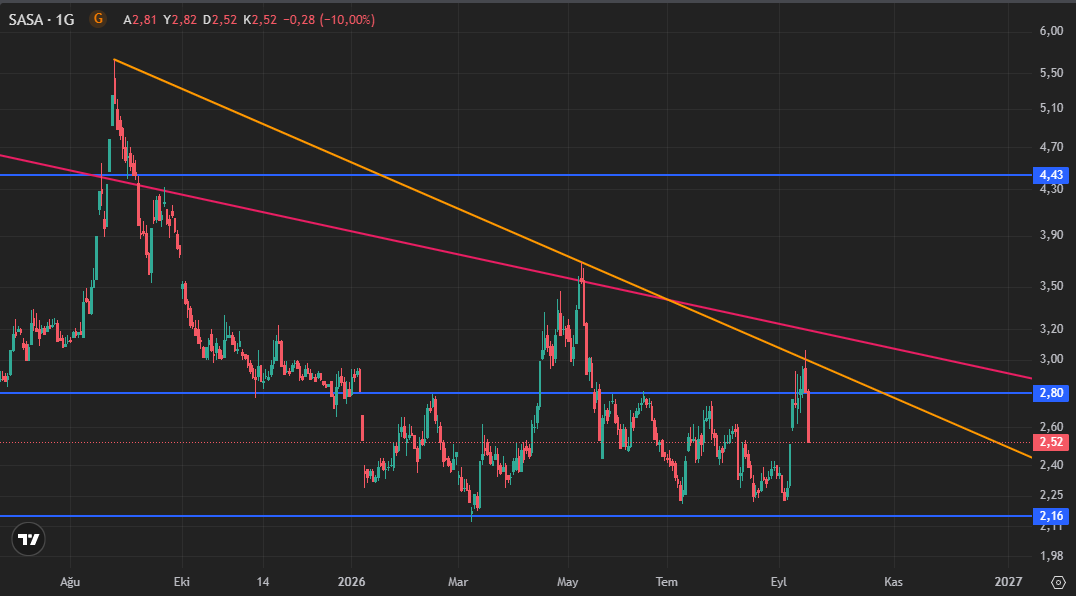Select the 2,80 blue price label
The width and height of the screenshot is (1076, 596).
tap(1051, 393)
